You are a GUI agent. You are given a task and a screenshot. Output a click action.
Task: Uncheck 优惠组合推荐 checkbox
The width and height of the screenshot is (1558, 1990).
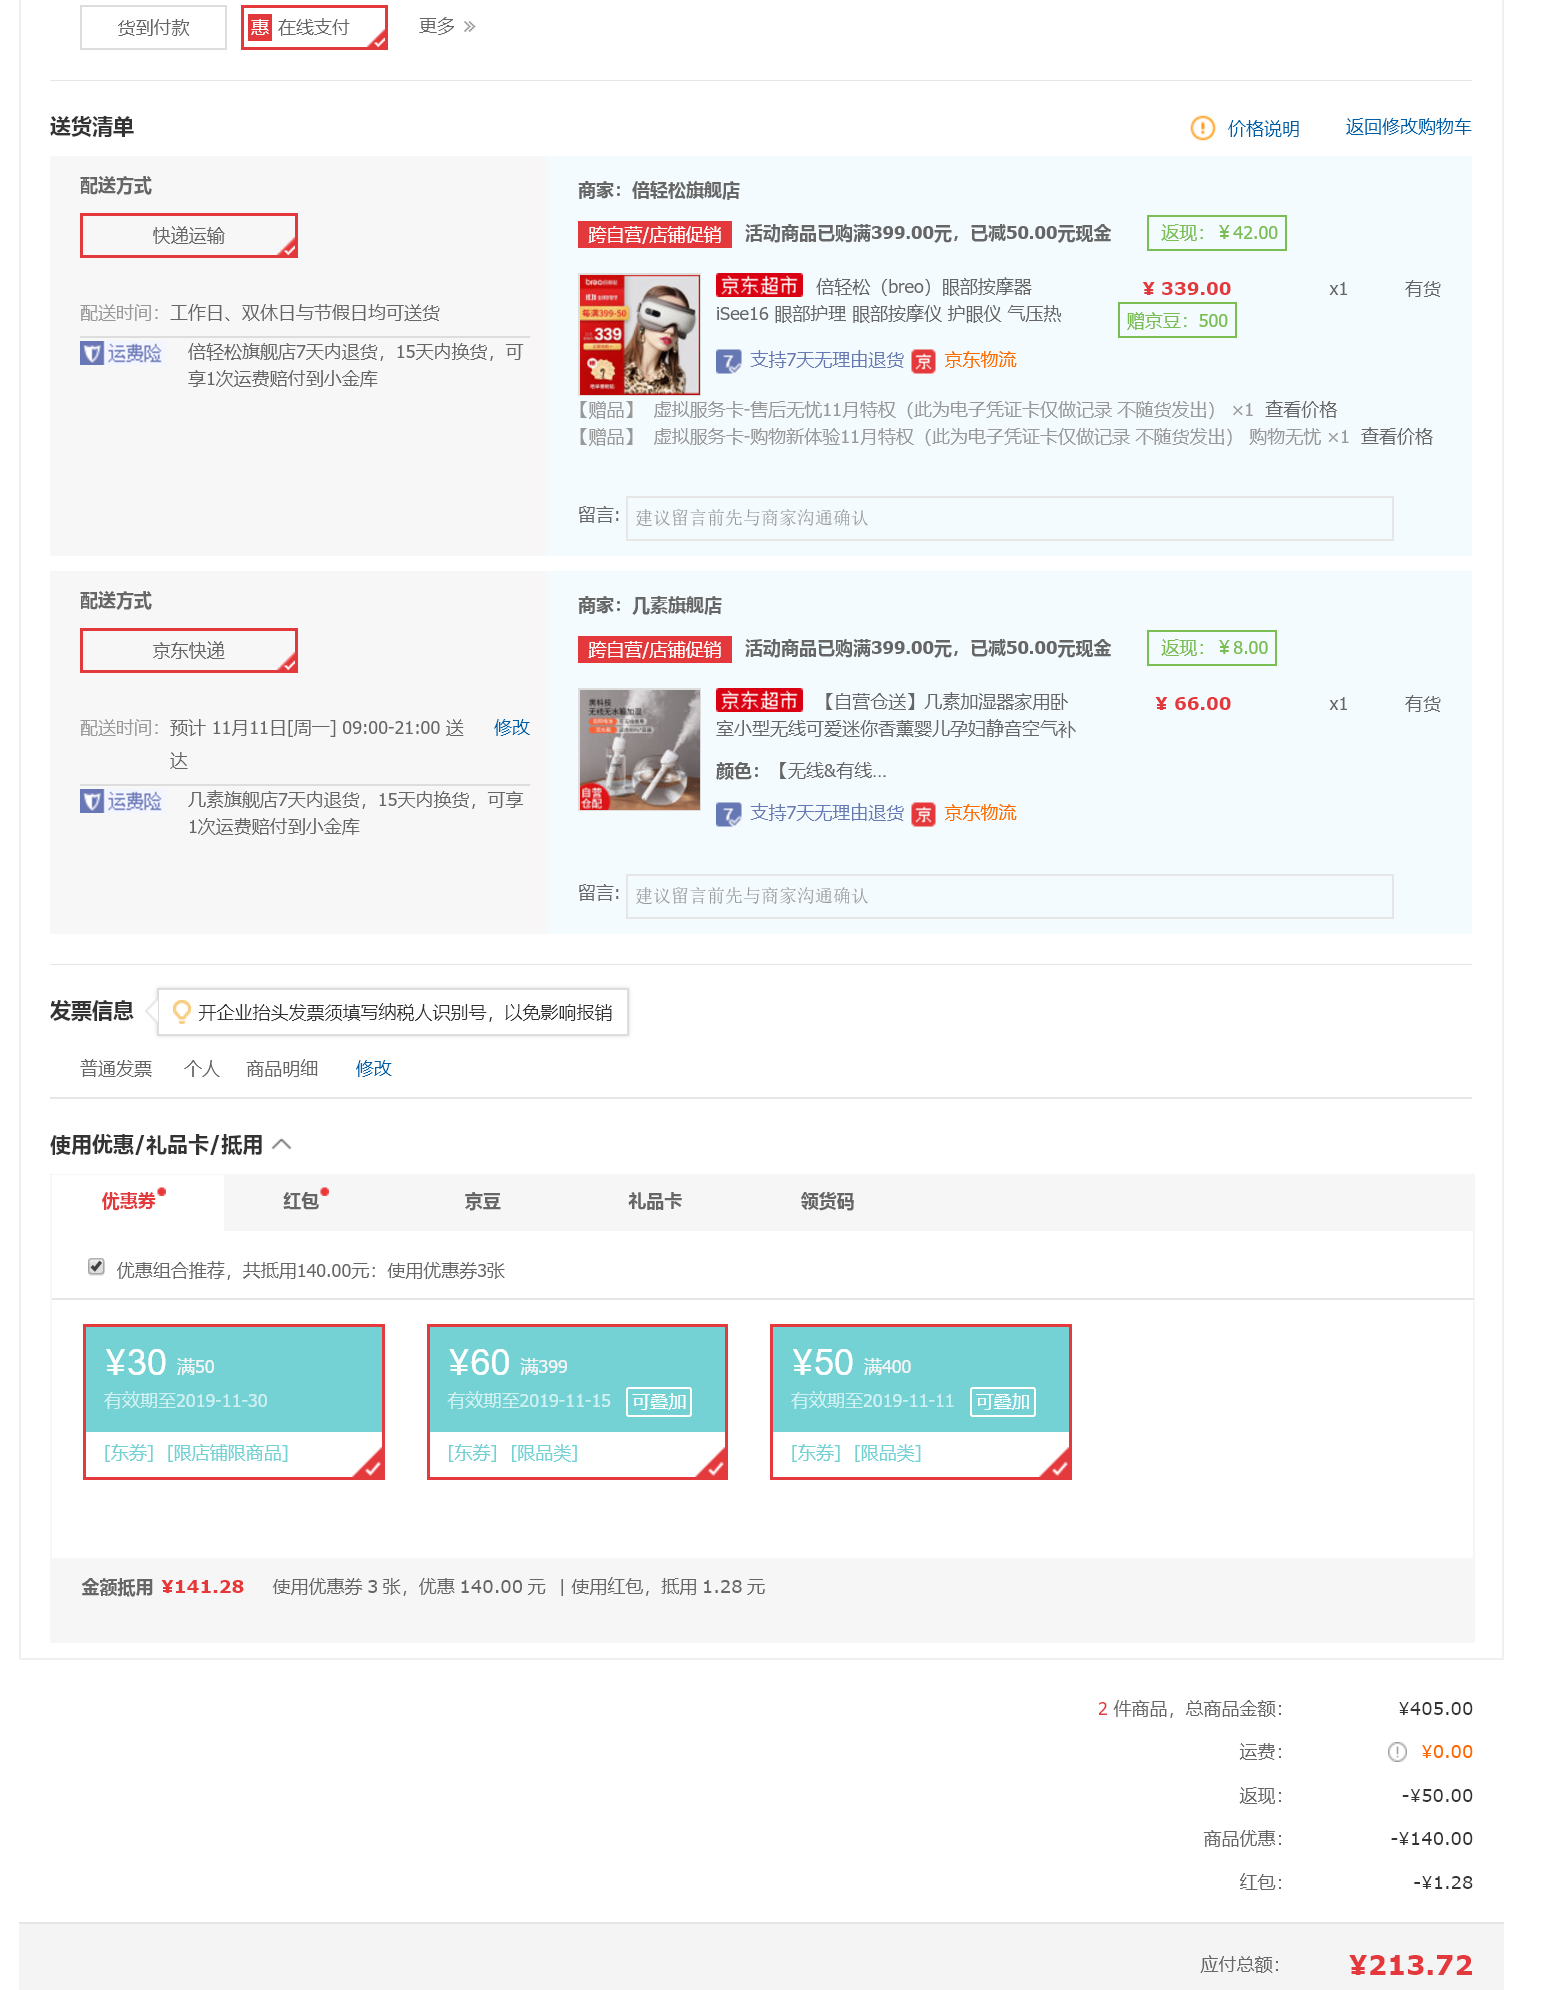[96, 1267]
